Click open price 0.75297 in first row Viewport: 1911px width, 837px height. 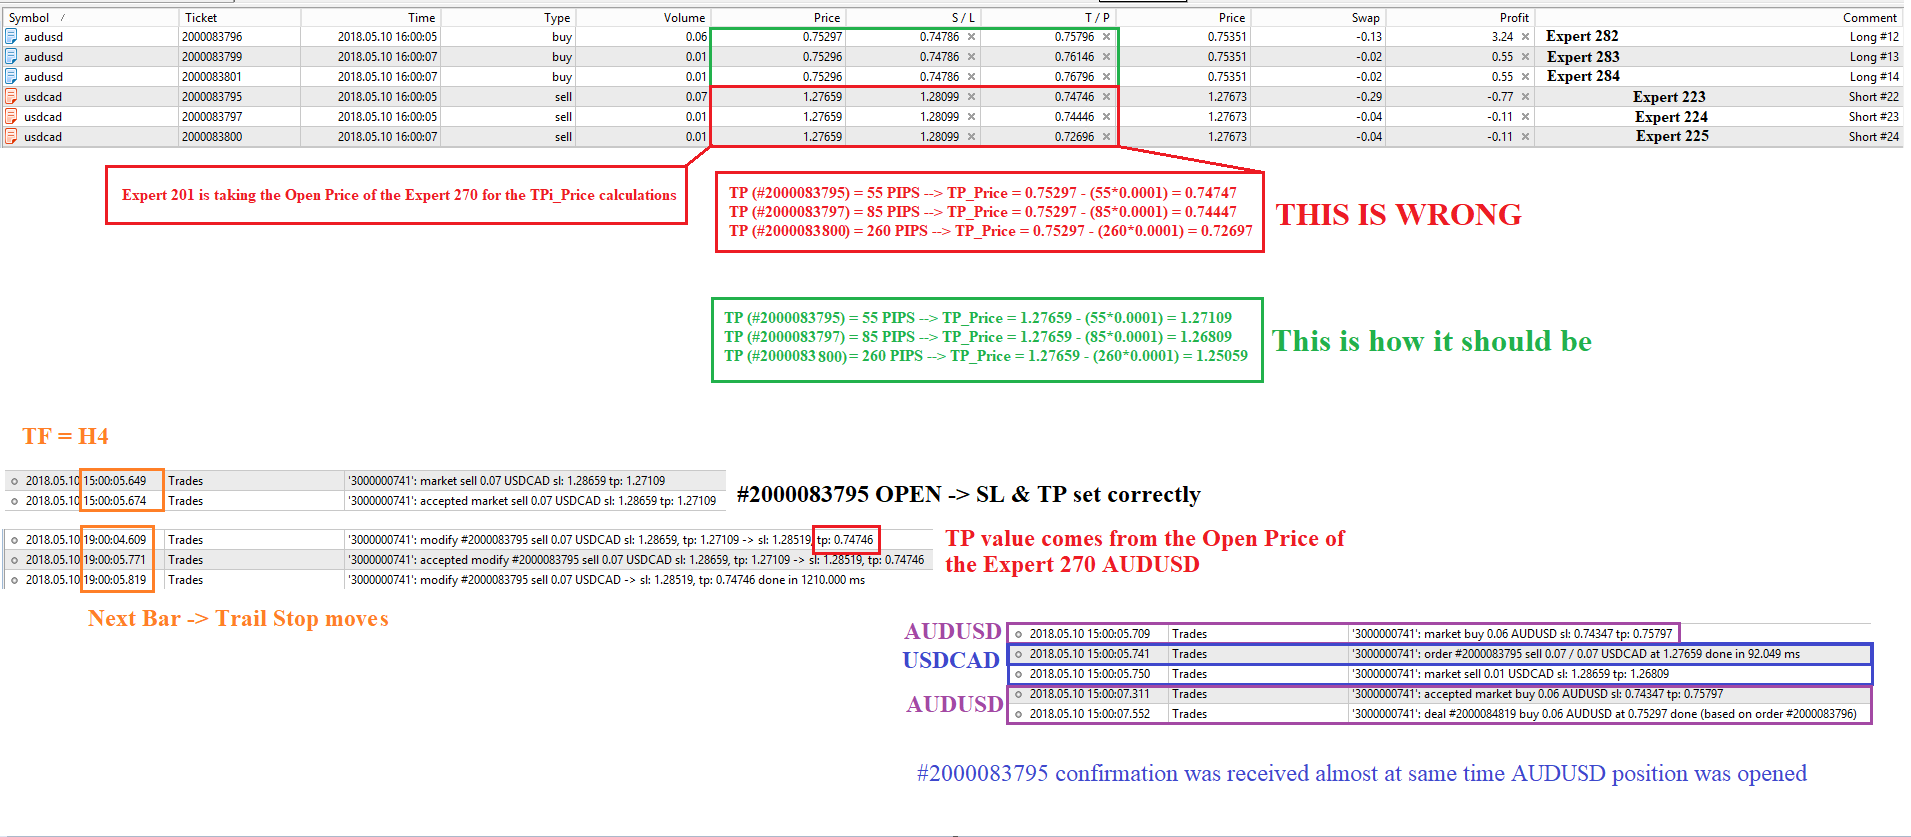(x=822, y=37)
